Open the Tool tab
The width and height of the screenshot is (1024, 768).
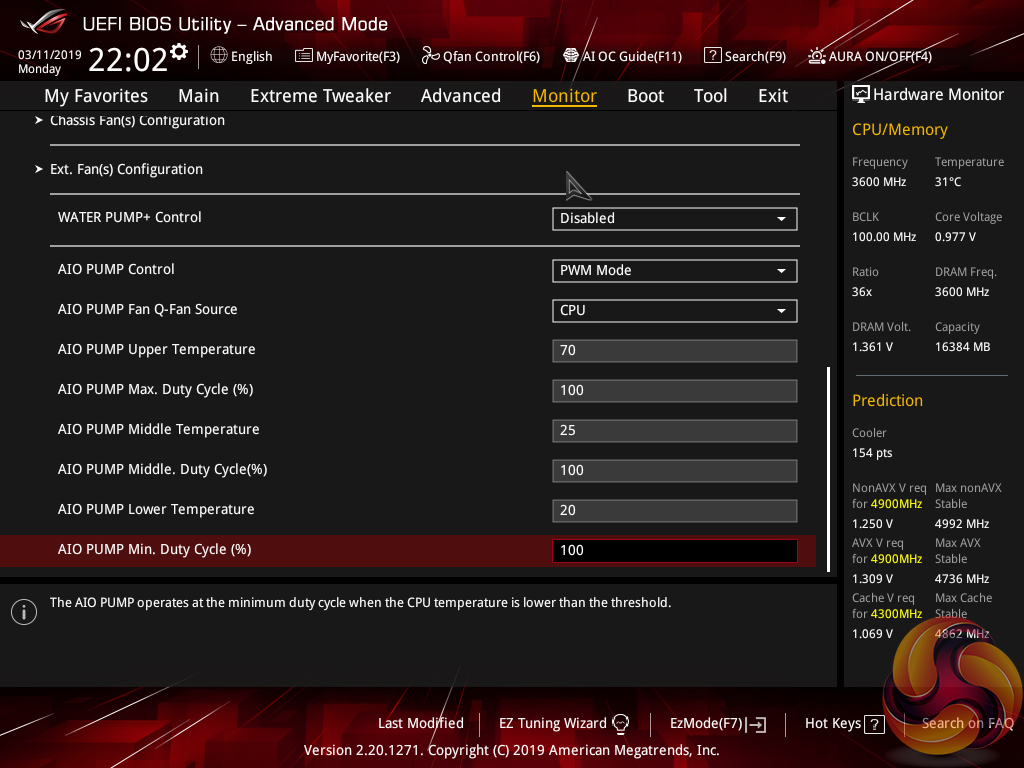[x=711, y=96]
